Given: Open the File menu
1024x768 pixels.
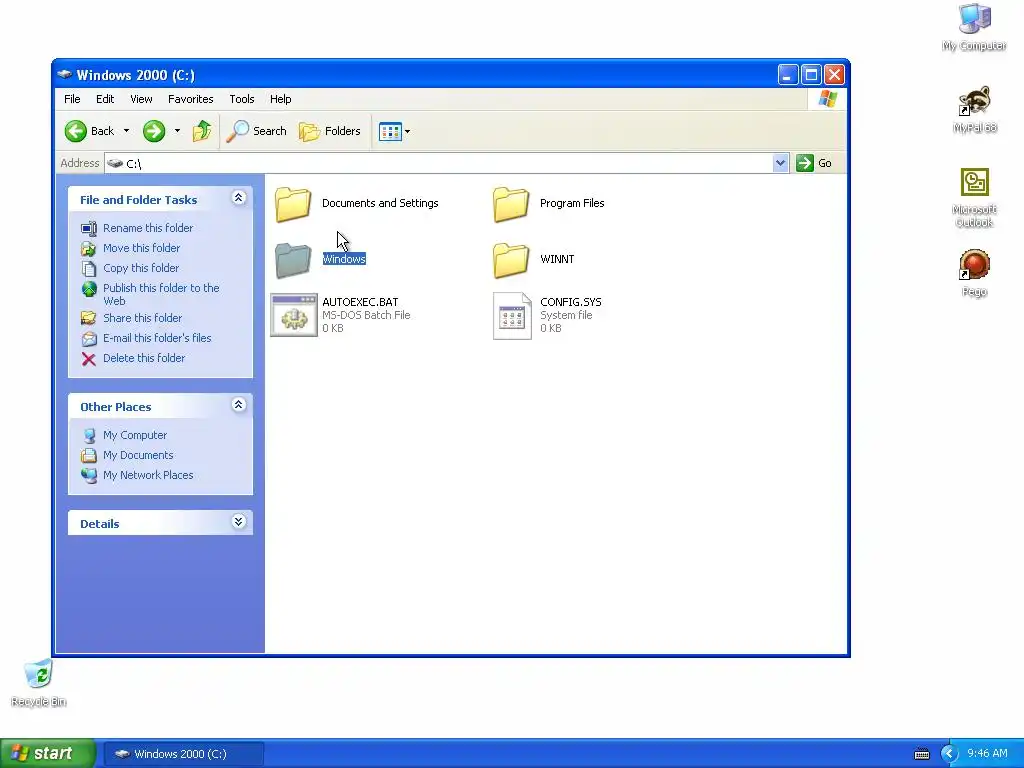Looking at the screenshot, I should pyautogui.click(x=72, y=99).
